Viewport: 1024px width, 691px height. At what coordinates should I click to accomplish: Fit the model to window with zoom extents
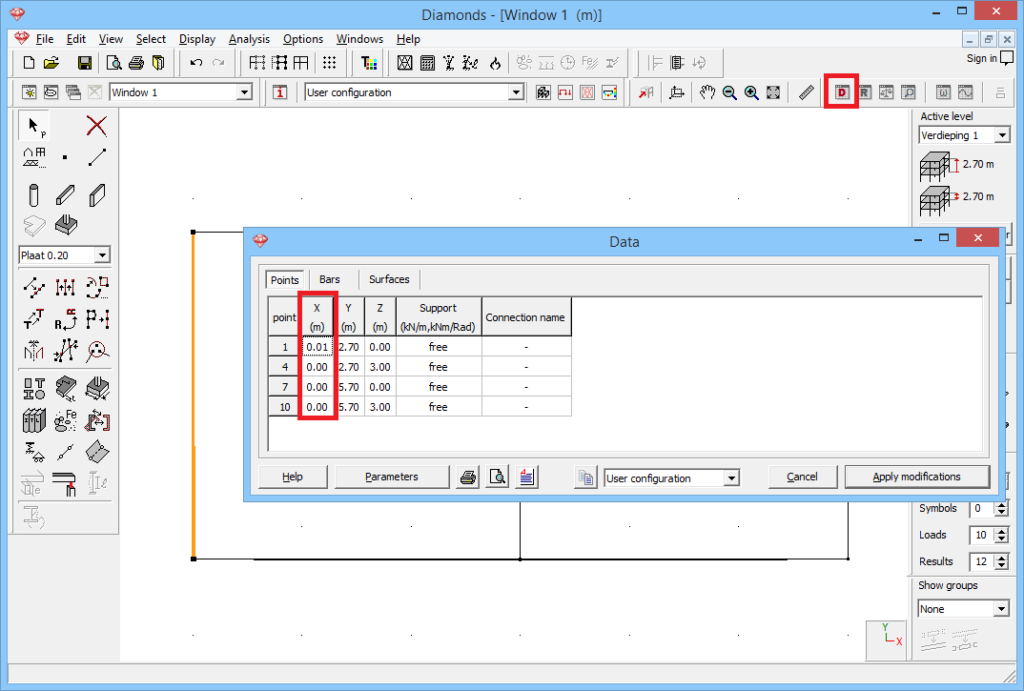[x=773, y=93]
